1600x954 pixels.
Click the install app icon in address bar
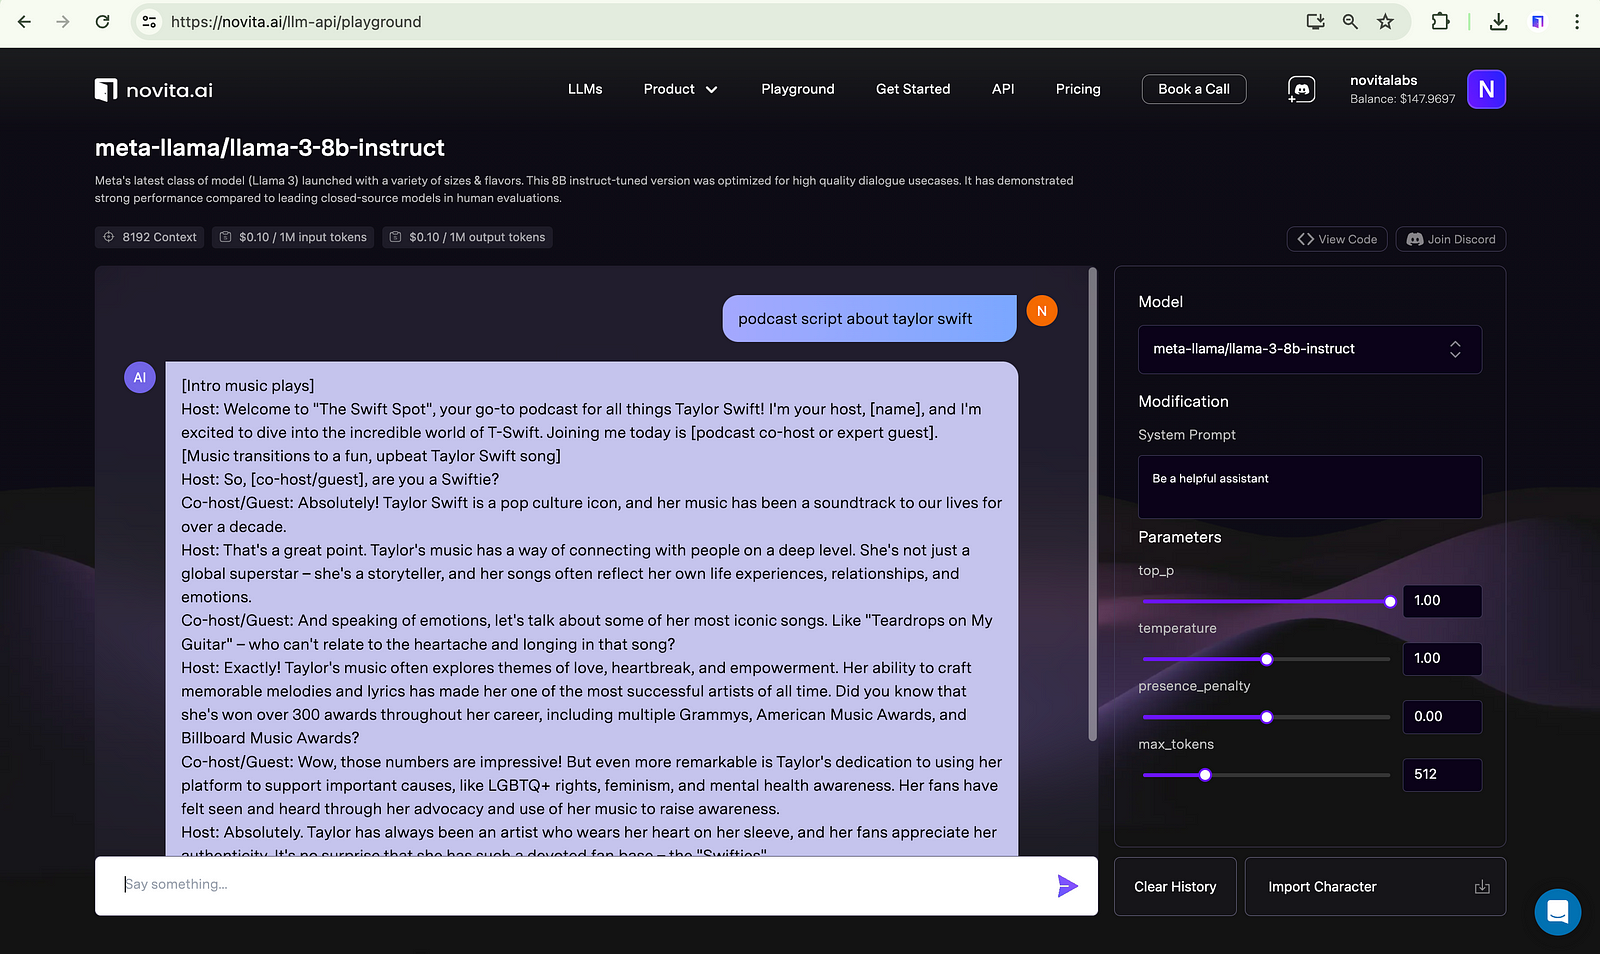pos(1315,21)
